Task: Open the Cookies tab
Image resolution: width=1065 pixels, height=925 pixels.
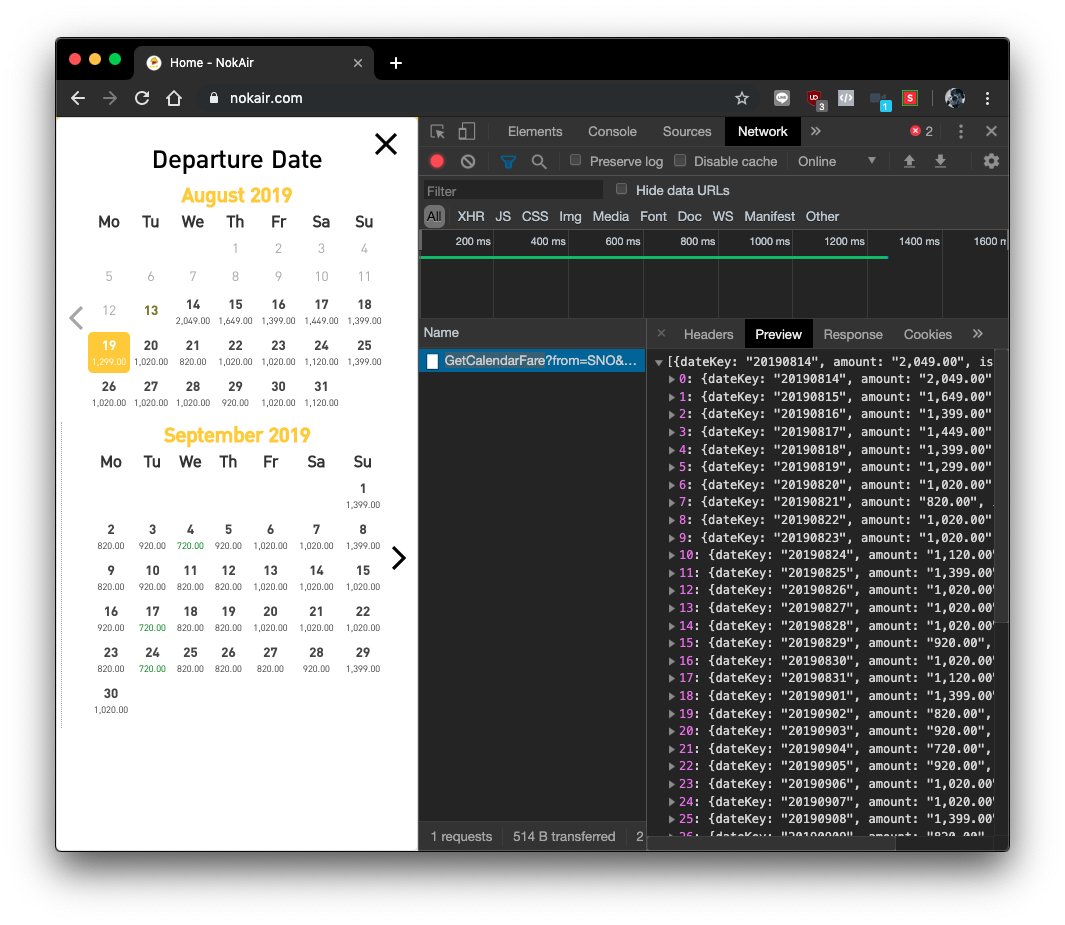Action: 927,334
